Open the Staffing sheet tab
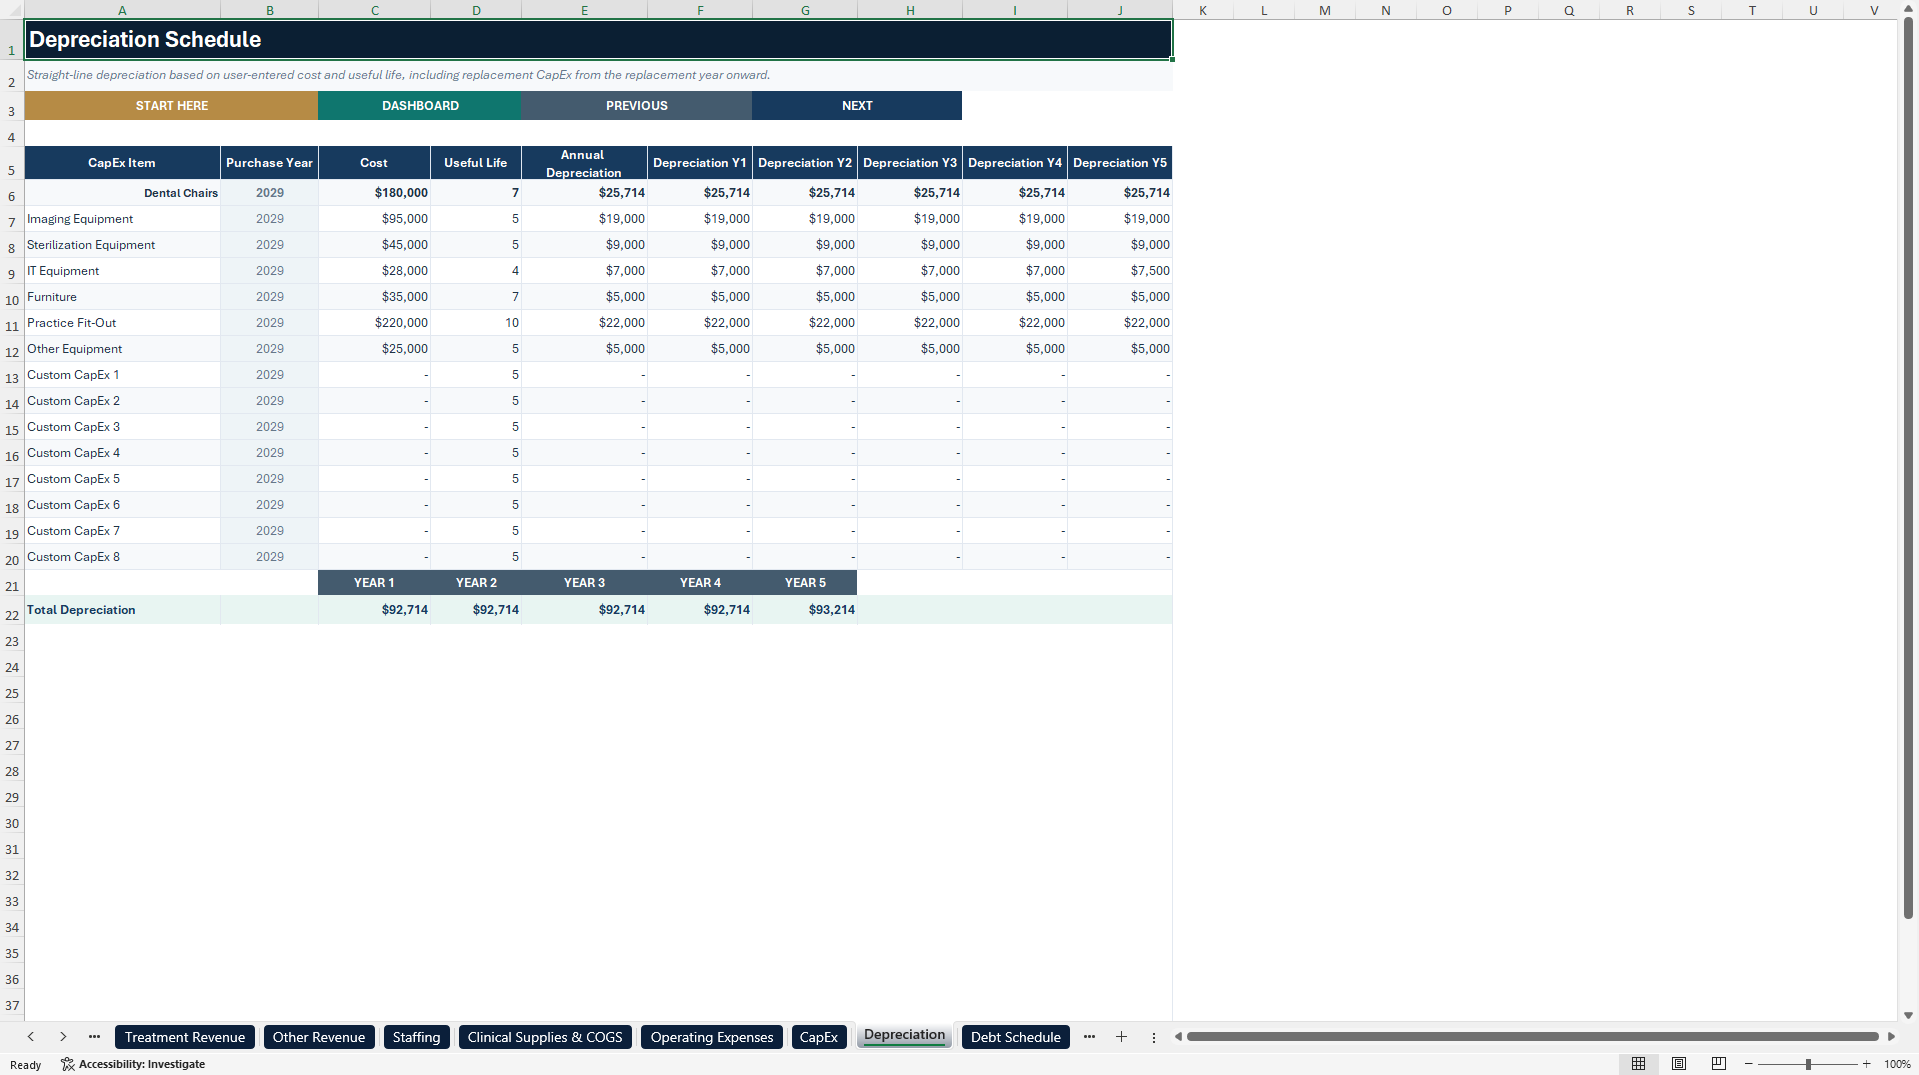Image resolution: width=1919 pixels, height=1075 pixels. (x=417, y=1037)
